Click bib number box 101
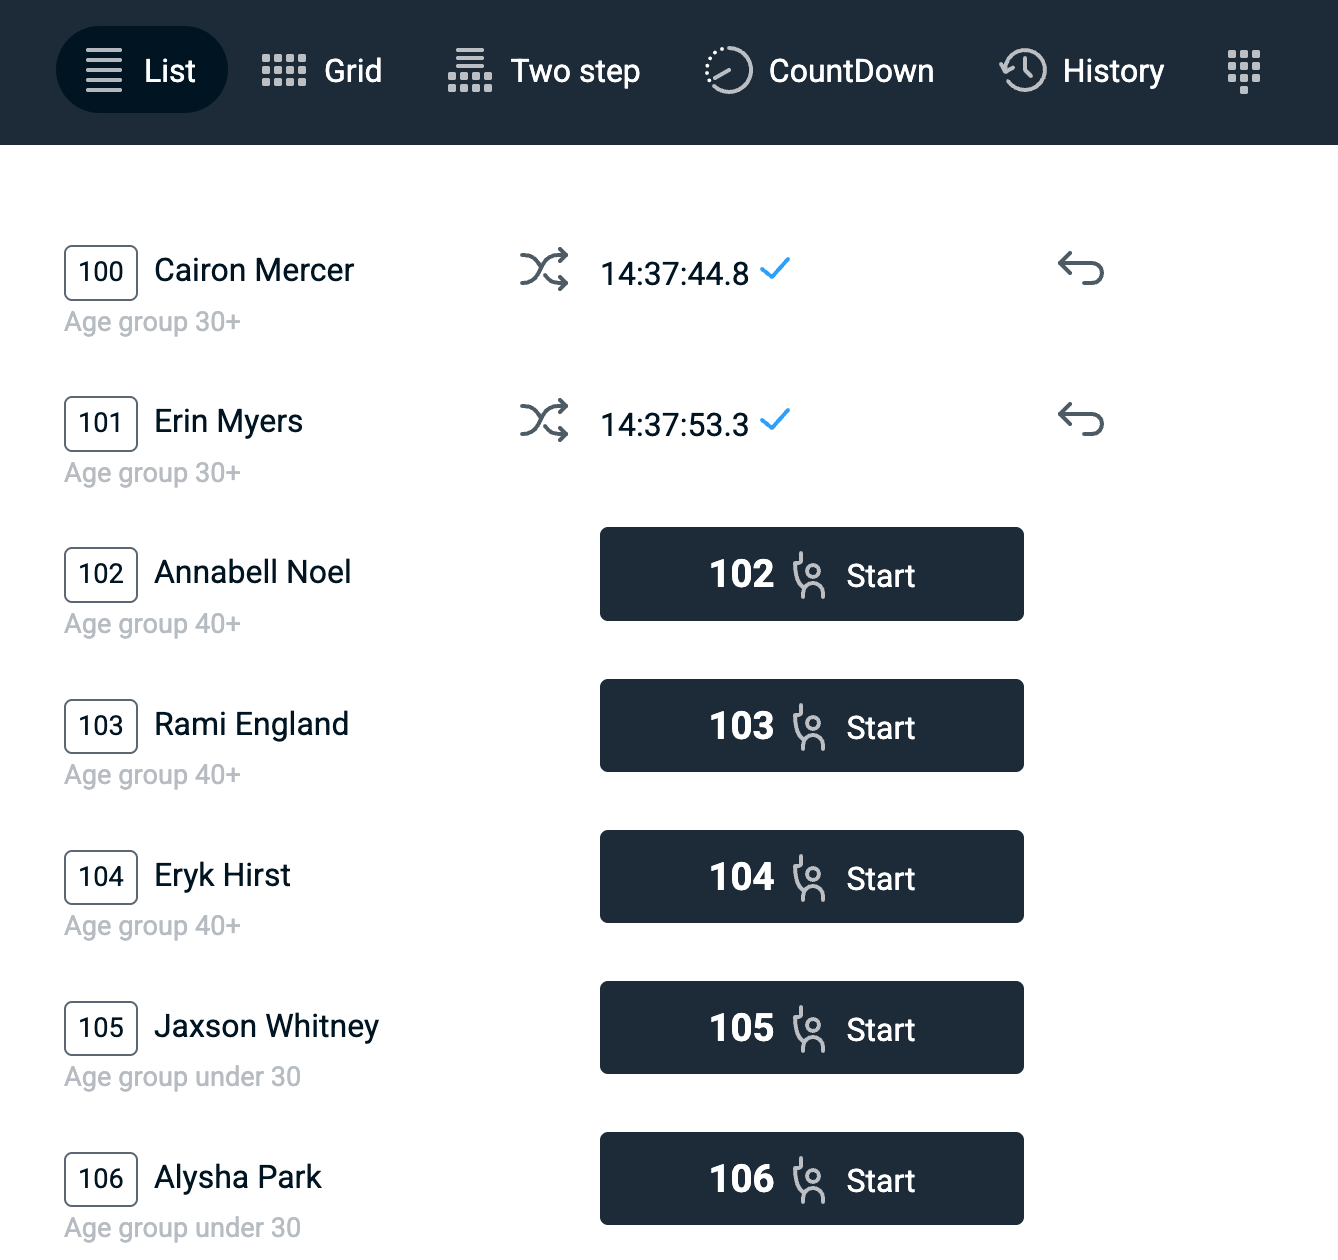The height and width of the screenshot is (1260, 1338). (101, 423)
